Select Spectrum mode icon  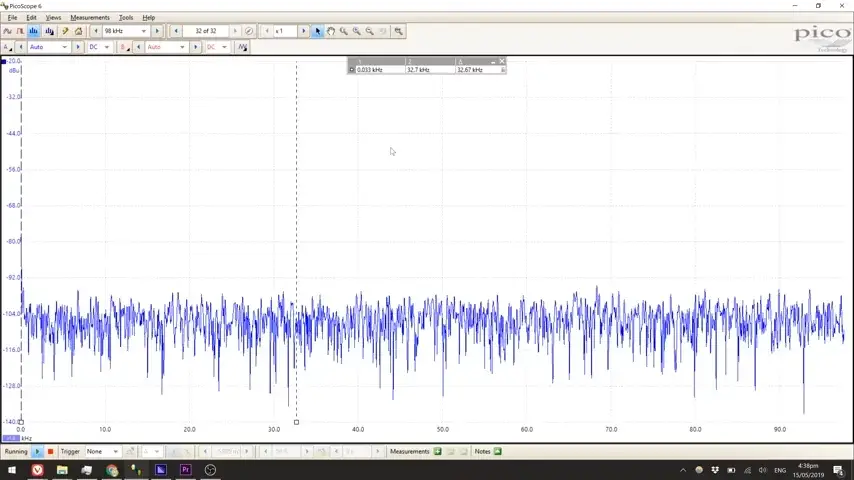tap(33, 31)
